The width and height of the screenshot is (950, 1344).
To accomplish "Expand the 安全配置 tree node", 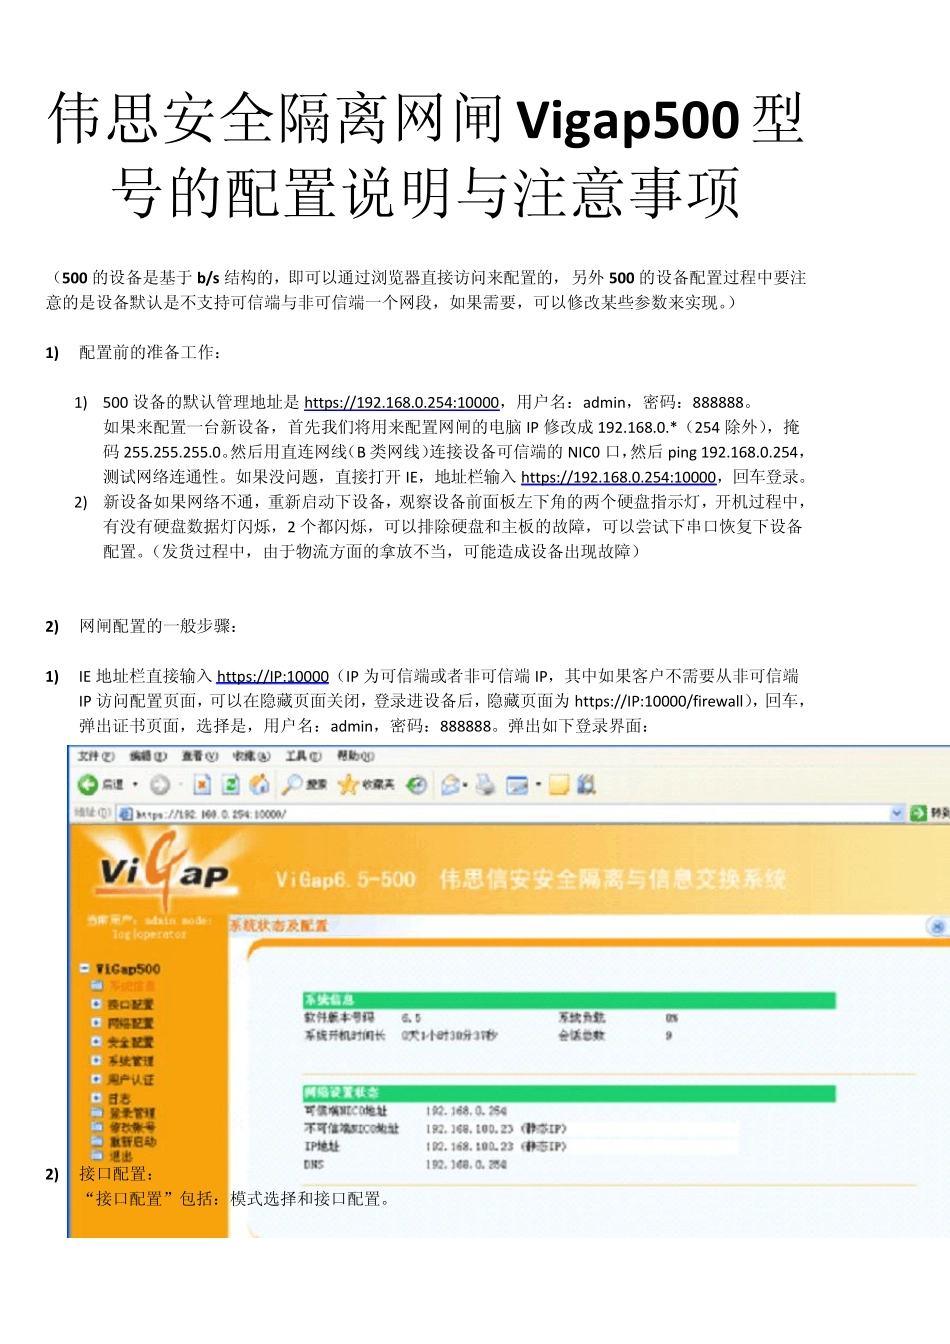I will pos(96,1042).
